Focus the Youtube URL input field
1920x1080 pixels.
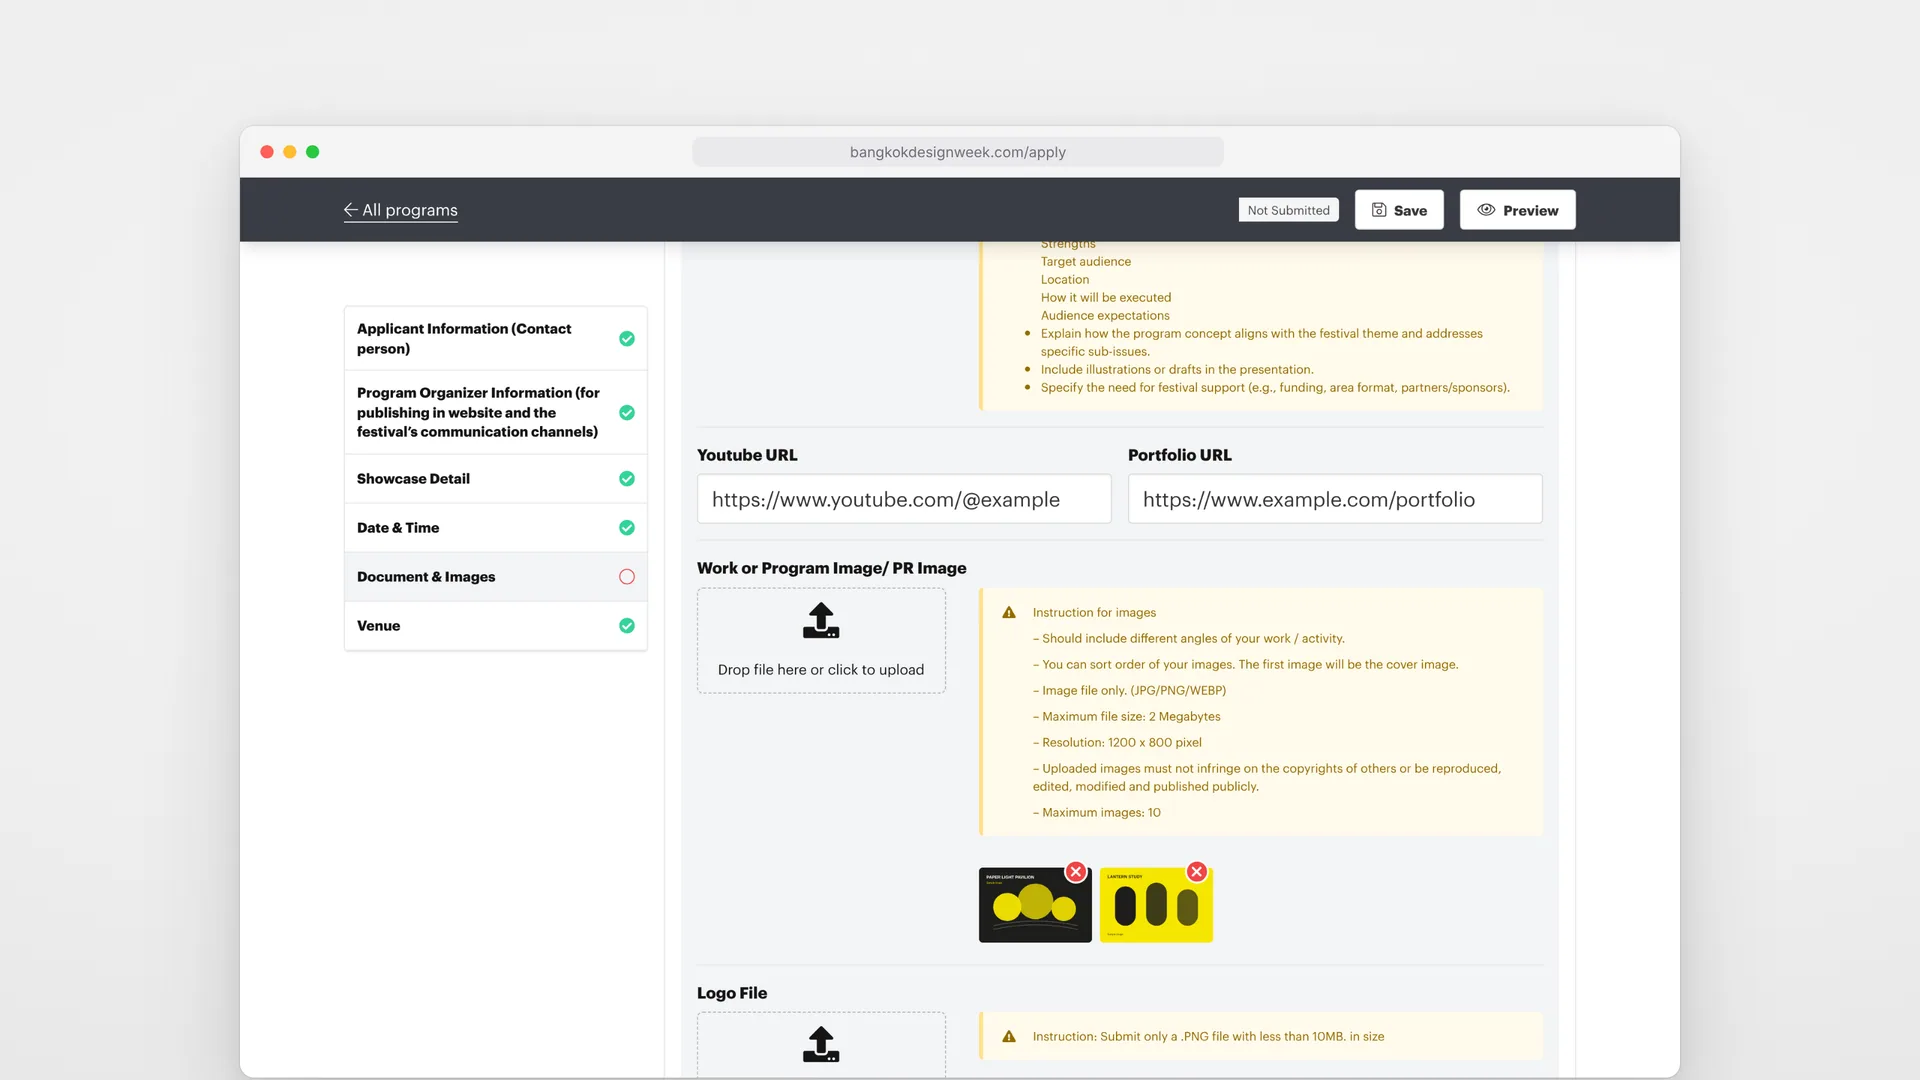904,499
